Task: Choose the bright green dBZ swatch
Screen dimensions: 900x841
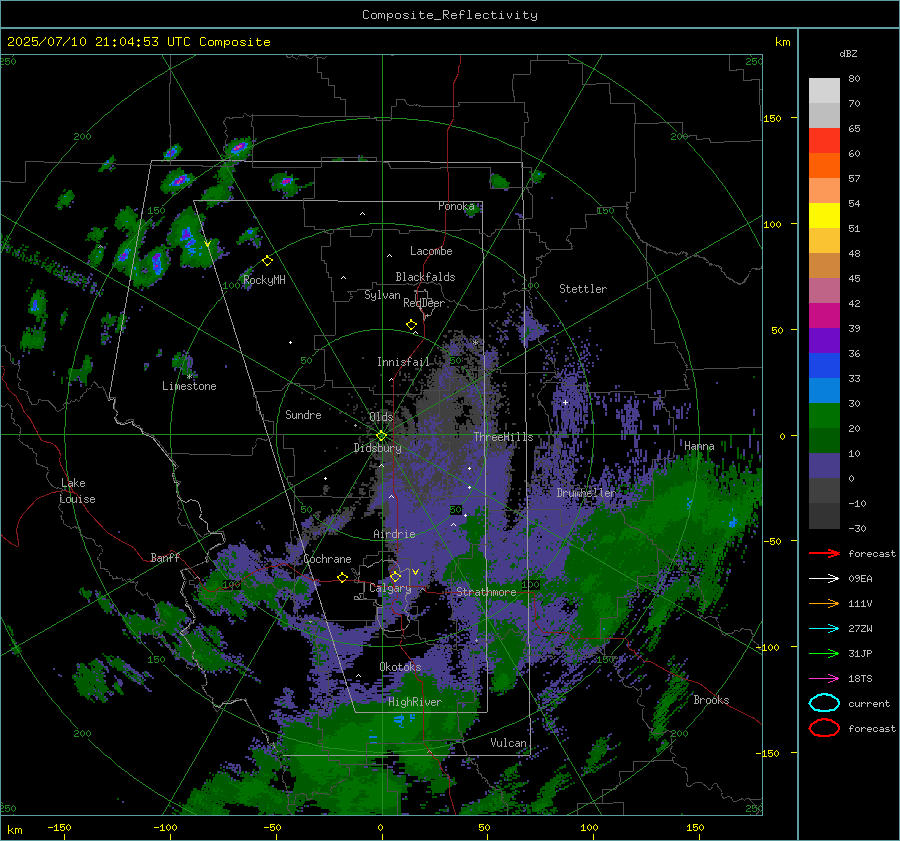Action: (824, 416)
